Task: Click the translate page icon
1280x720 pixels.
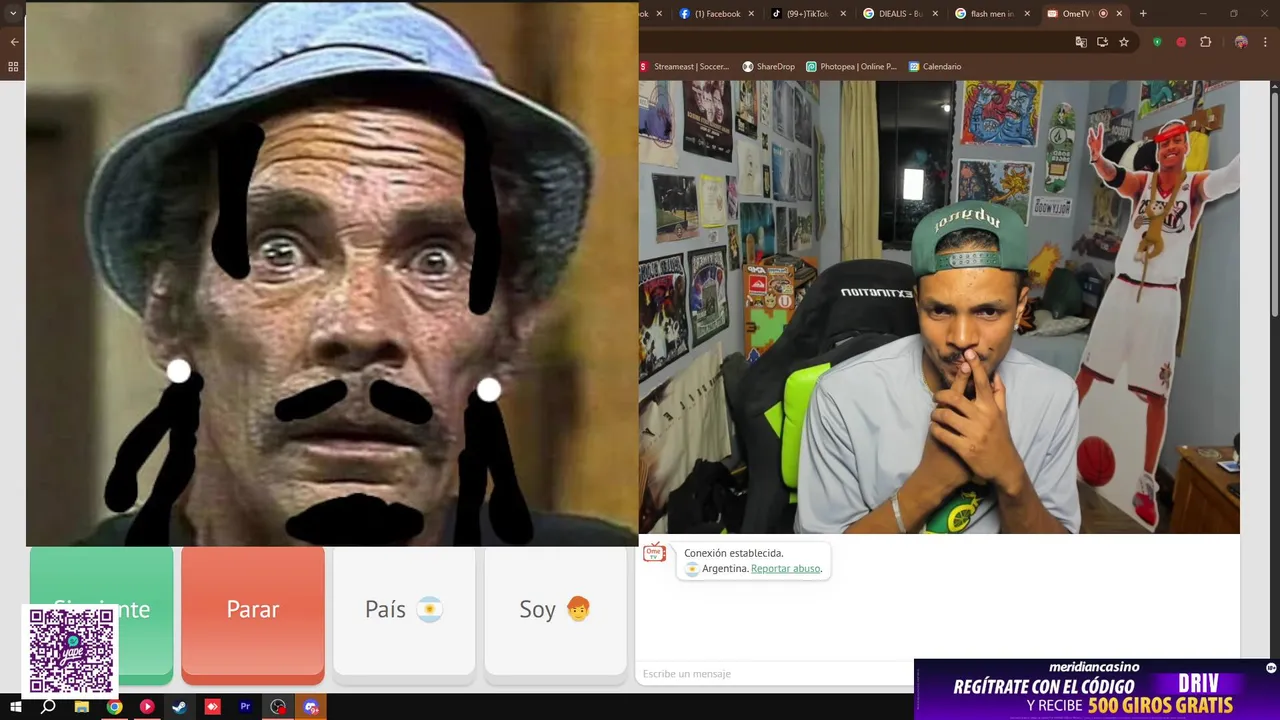Action: (1081, 42)
